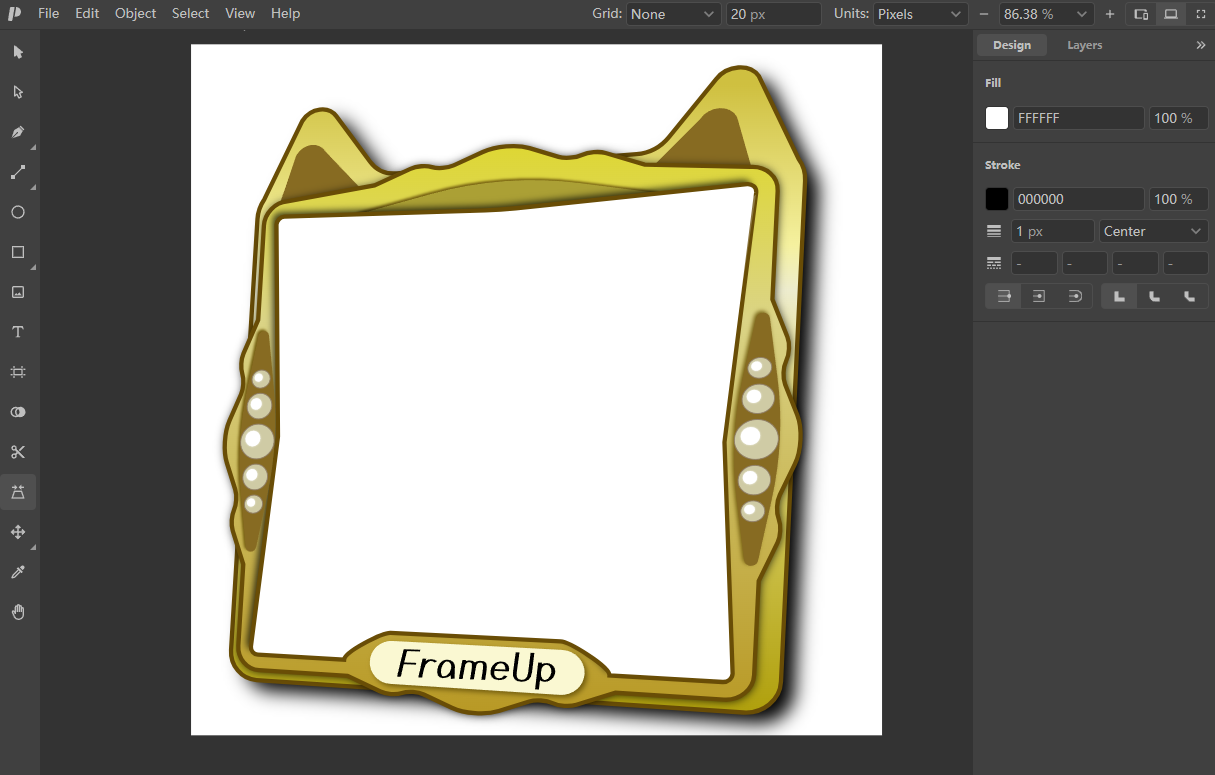The image size is (1215, 775).
Task: Pick the Eyedropper tool
Action: point(18,572)
